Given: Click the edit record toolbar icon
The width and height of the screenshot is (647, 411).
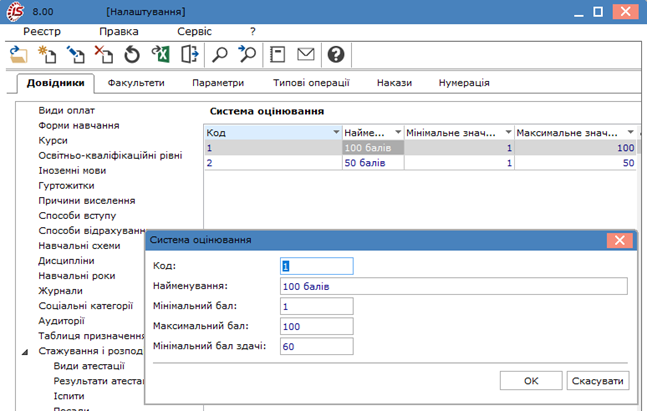Looking at the screenshot, I should (76, 54).
